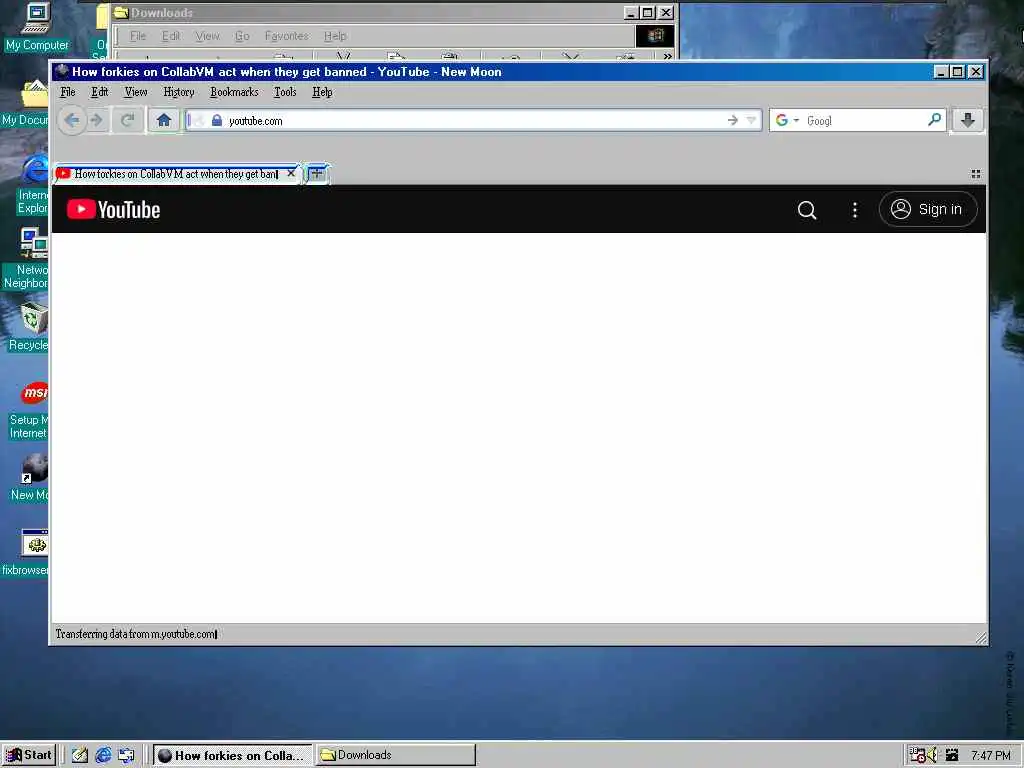This screenshot has width=1024, height=768.
Task: Select the New Moon desktop shortcut
Action: [30, 477]
